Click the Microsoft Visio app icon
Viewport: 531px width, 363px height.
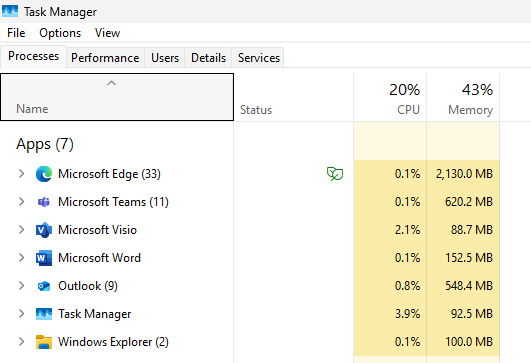(x=44, y=230)
